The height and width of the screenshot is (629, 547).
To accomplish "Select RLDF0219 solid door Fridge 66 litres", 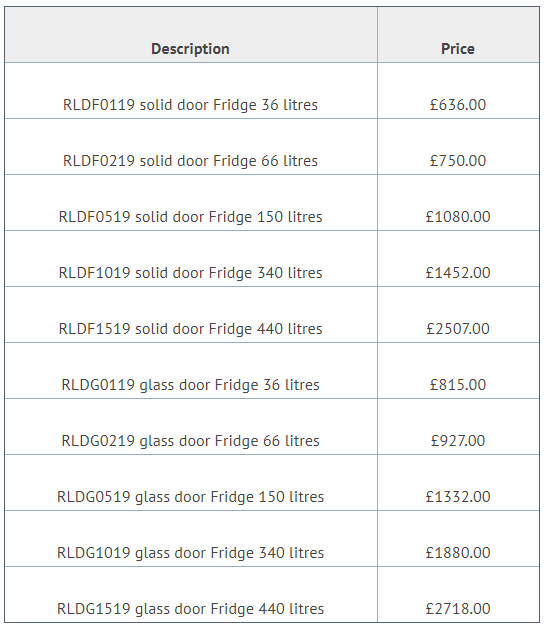I will pos(190,161).
